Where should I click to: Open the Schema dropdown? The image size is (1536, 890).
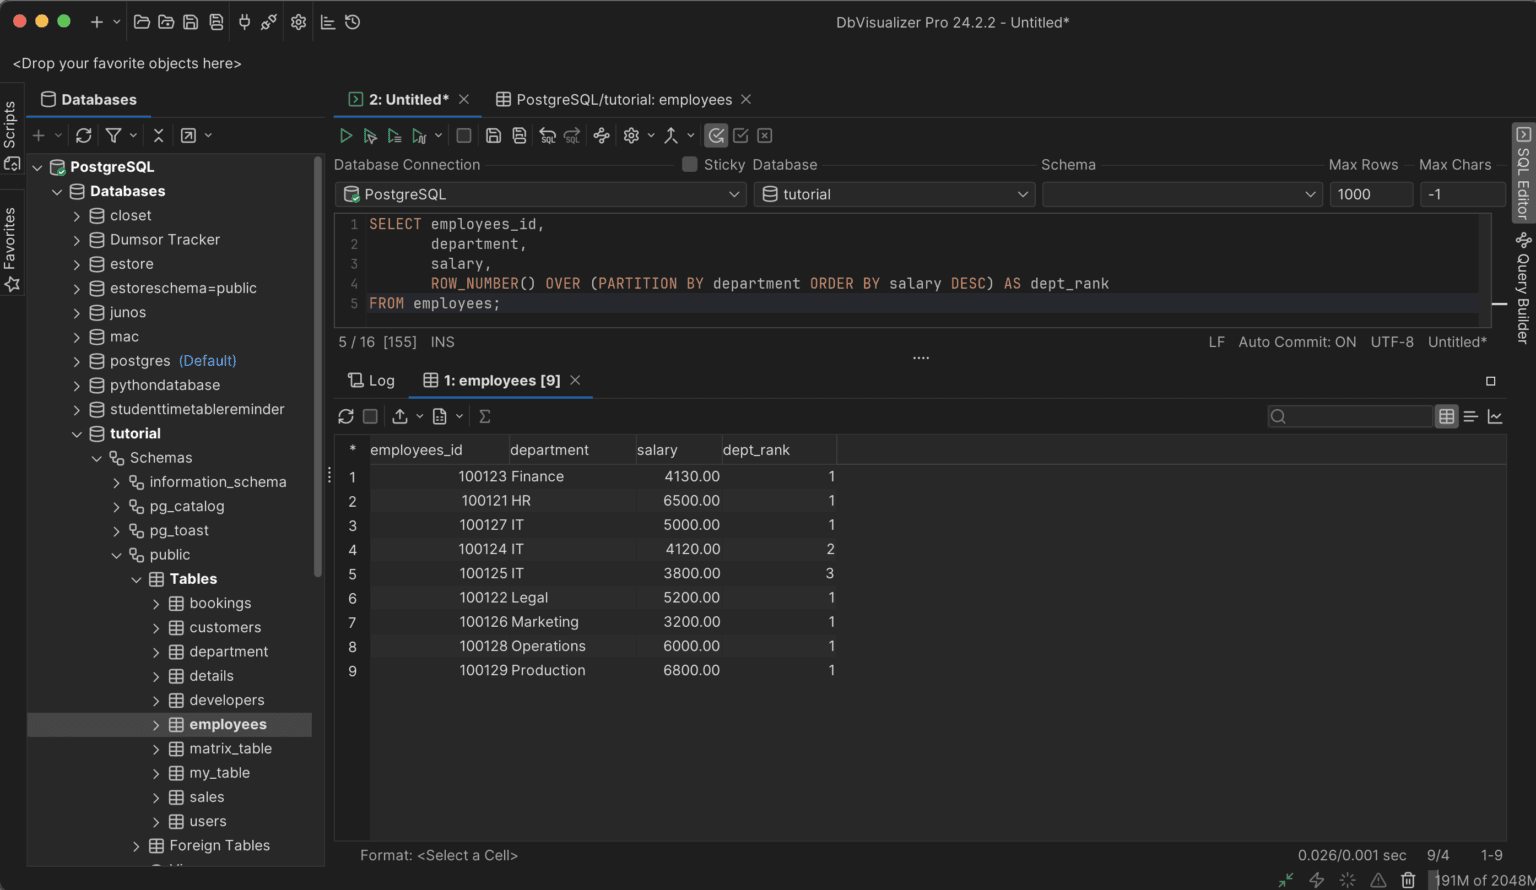(1310, 194)
